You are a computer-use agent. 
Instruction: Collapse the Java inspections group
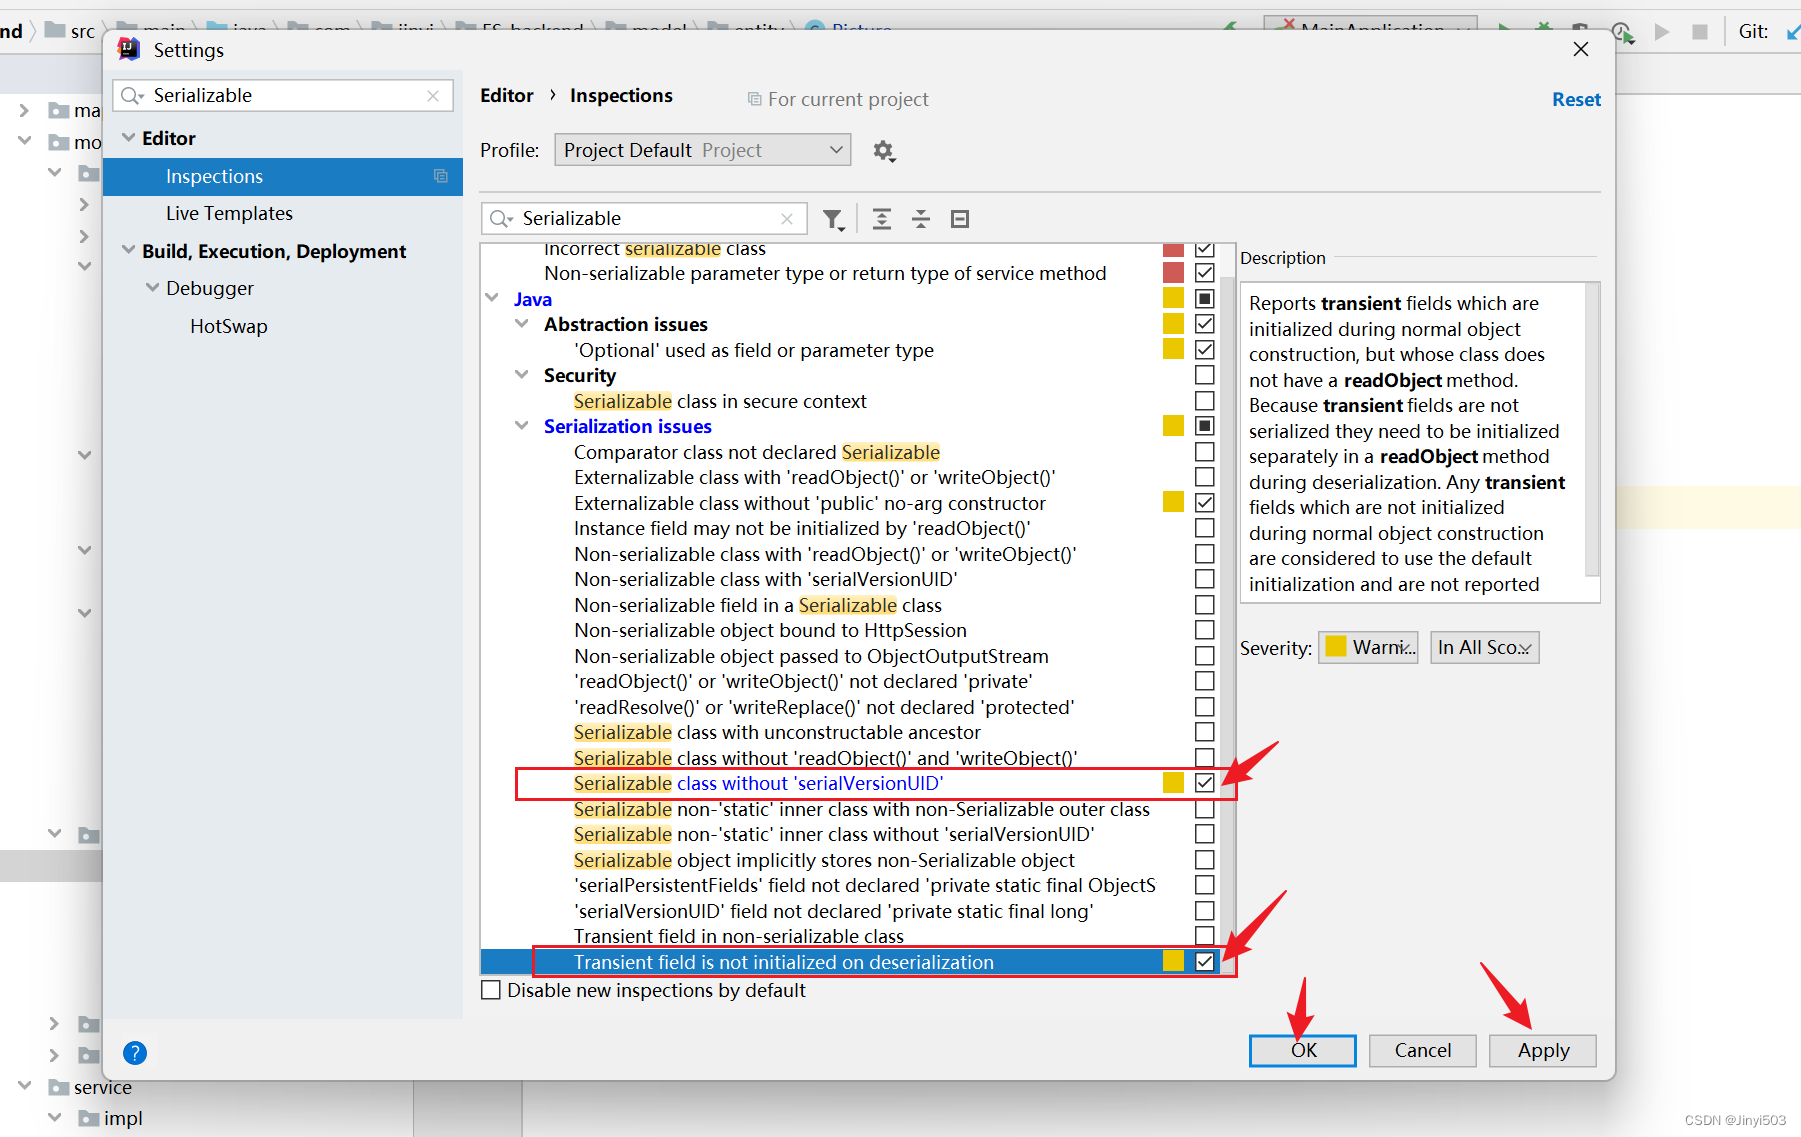[x=492, y=298]
